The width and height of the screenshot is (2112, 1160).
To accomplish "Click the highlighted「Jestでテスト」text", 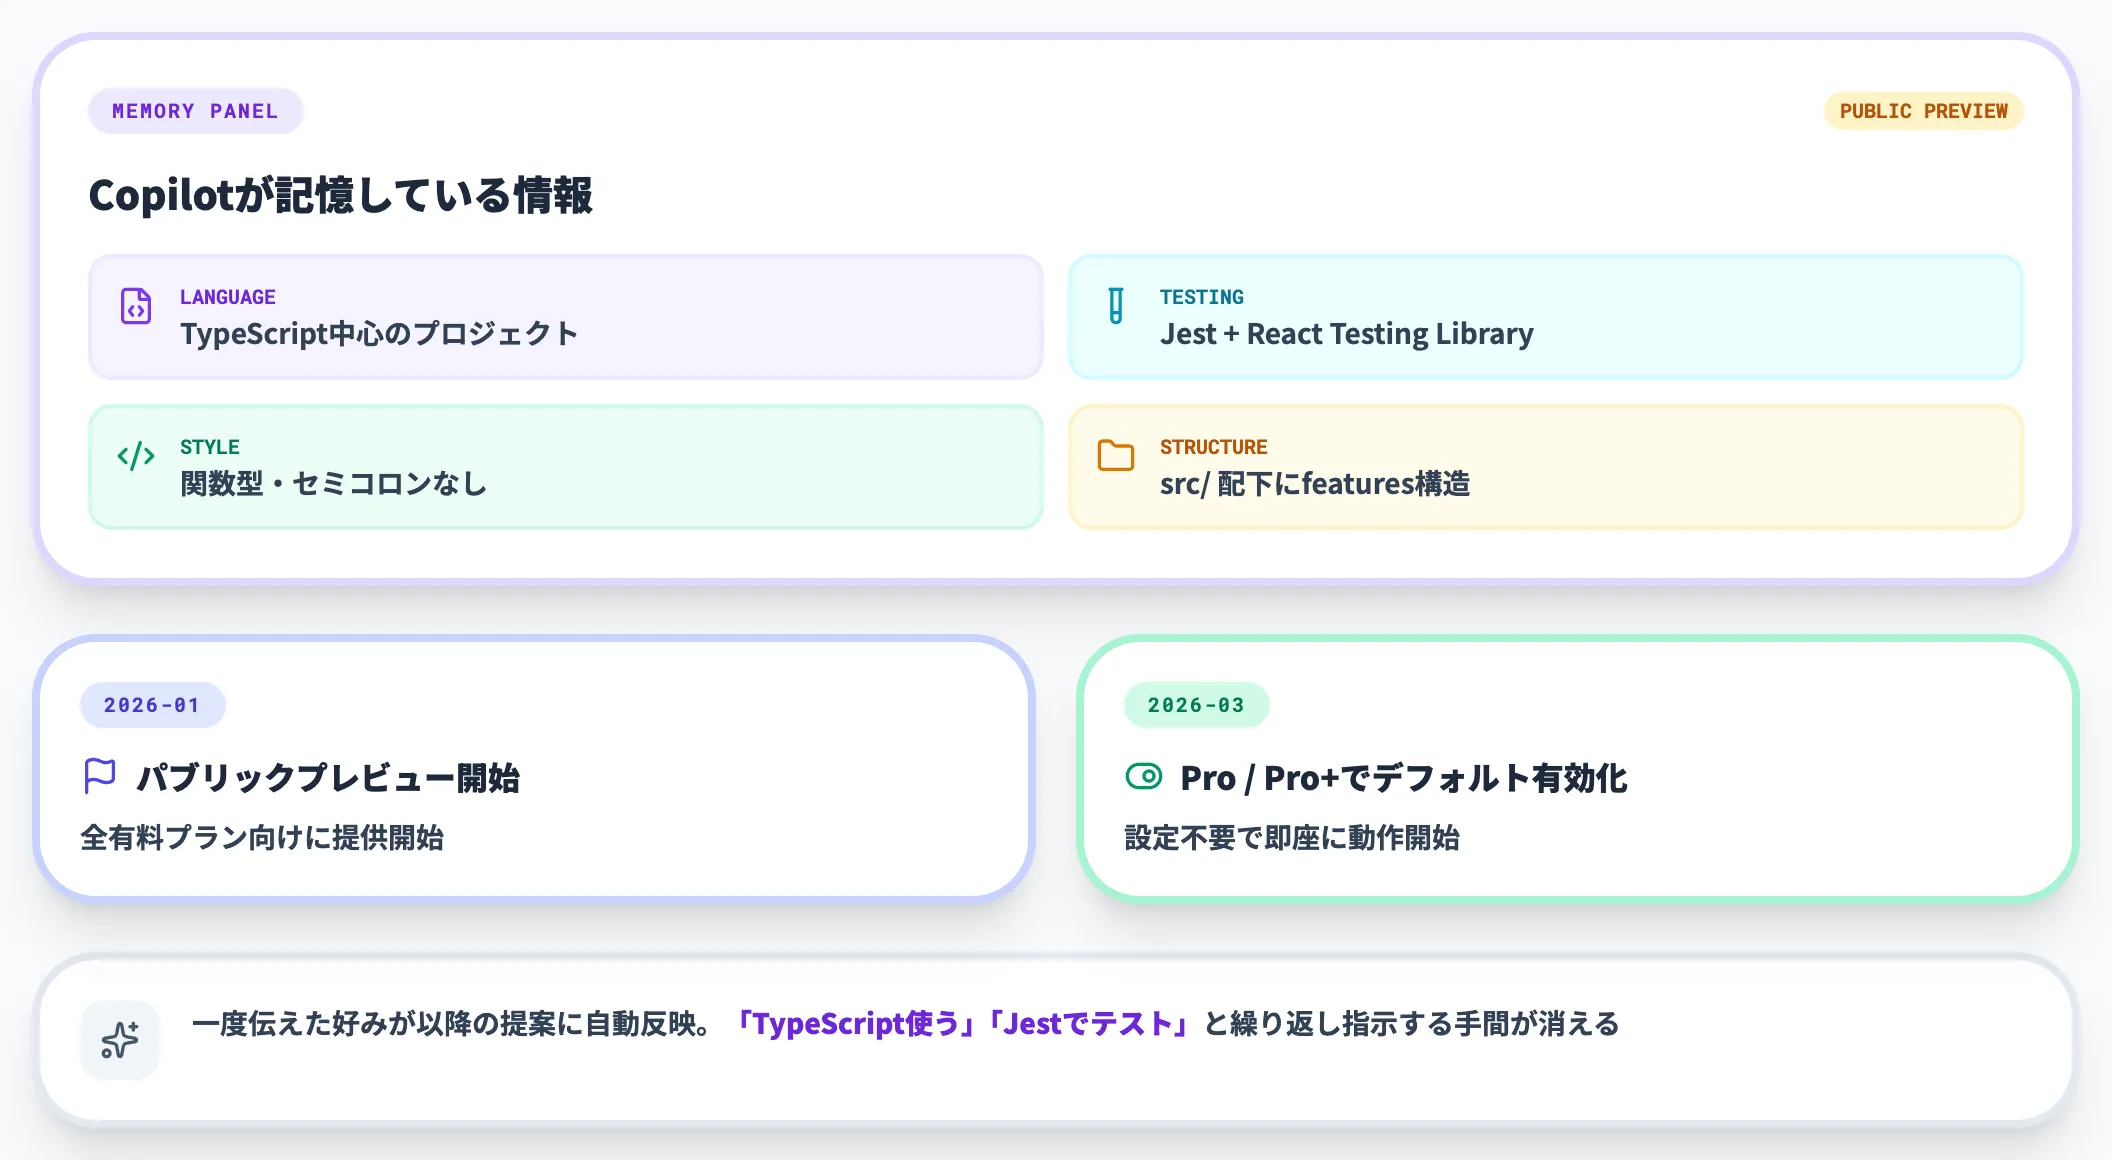I will [x=1088, y=1024].
